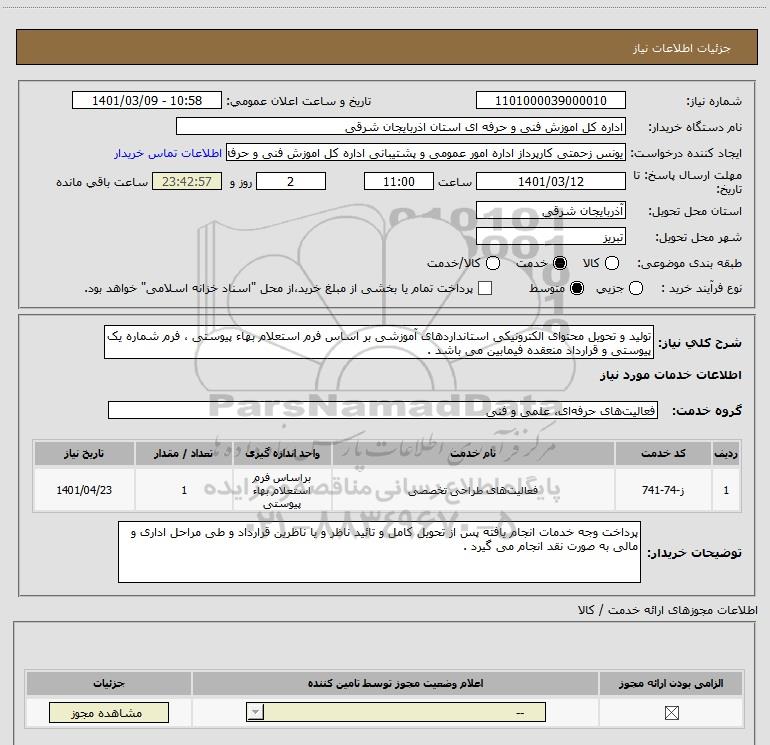This screenshot has height=745, width=770.
Task: Click the request creator field
Action: 426,153
